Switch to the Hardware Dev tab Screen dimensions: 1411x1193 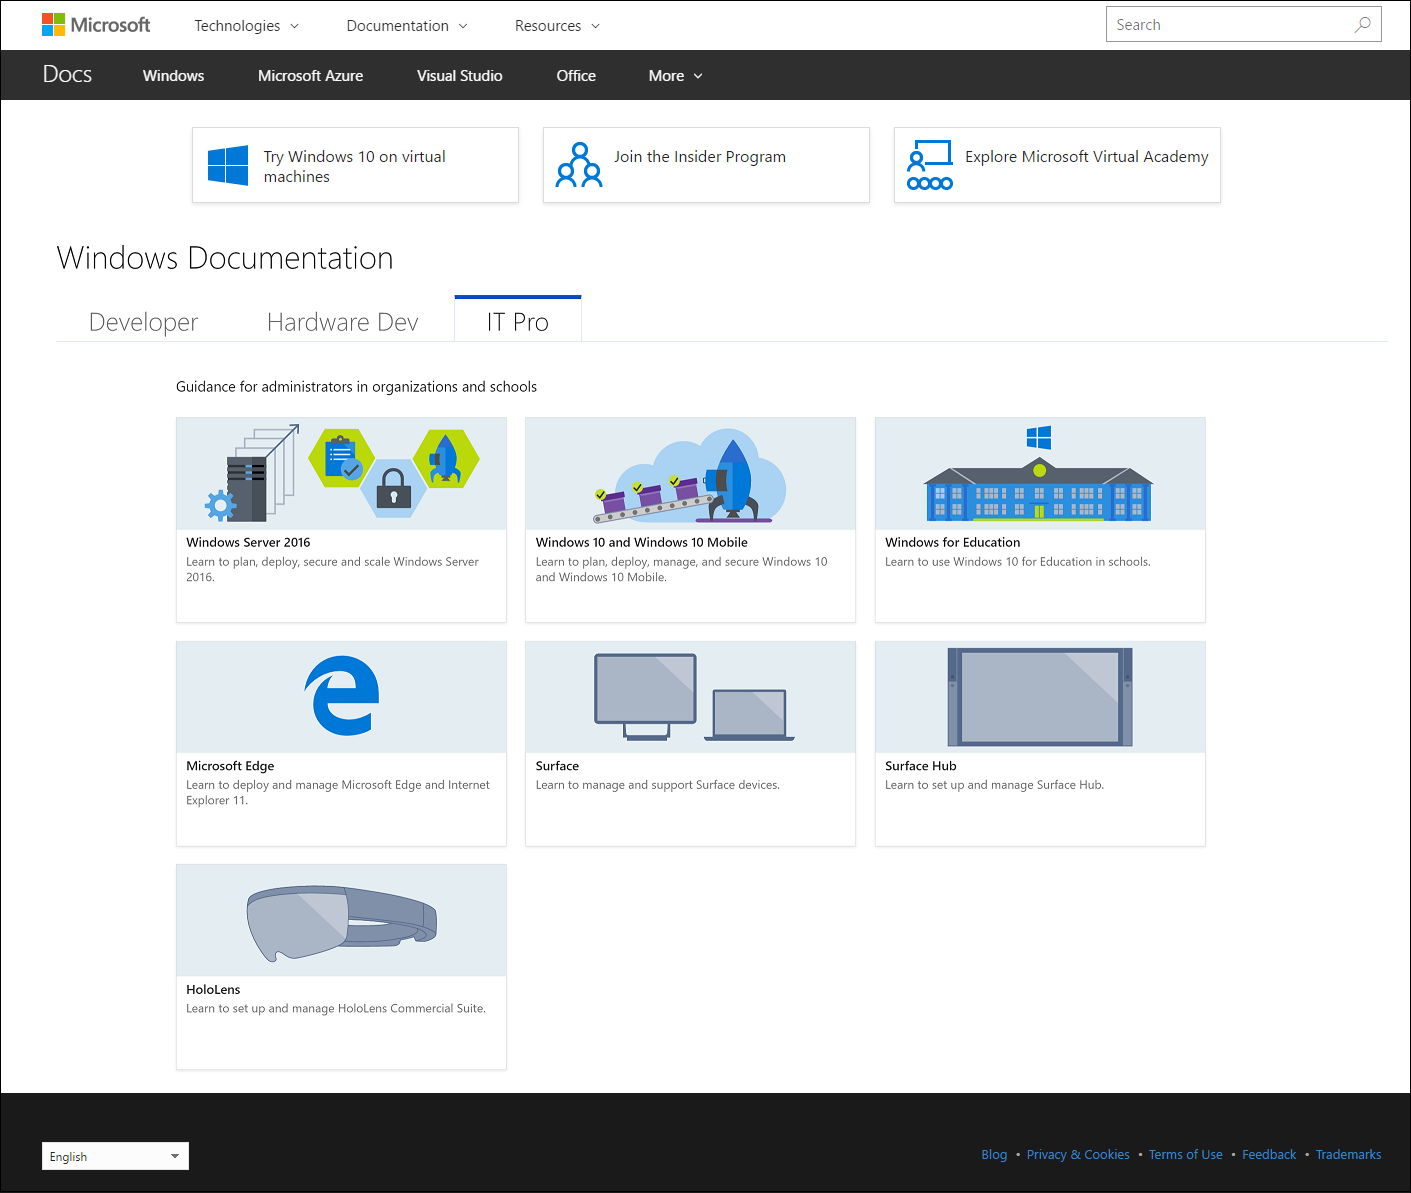(x=342, y=321)
